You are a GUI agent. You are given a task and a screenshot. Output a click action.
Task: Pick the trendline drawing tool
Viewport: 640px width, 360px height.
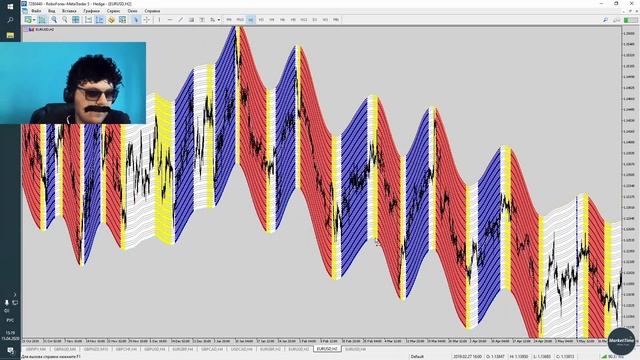coord(180,20)
